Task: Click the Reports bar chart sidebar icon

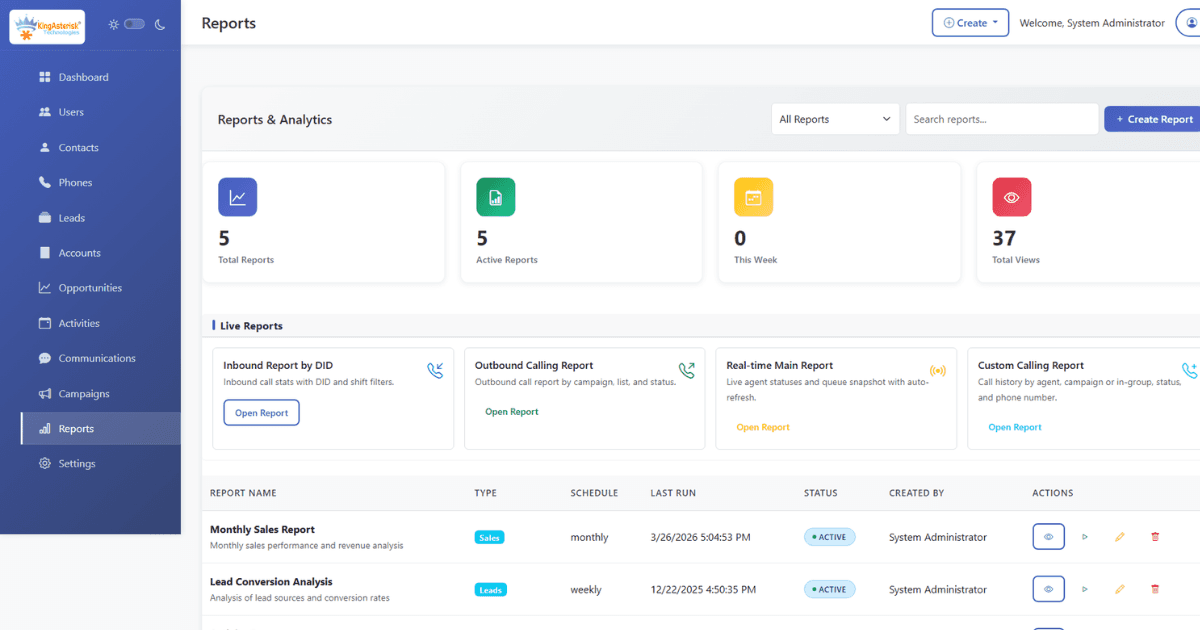Action: [44, 429]
